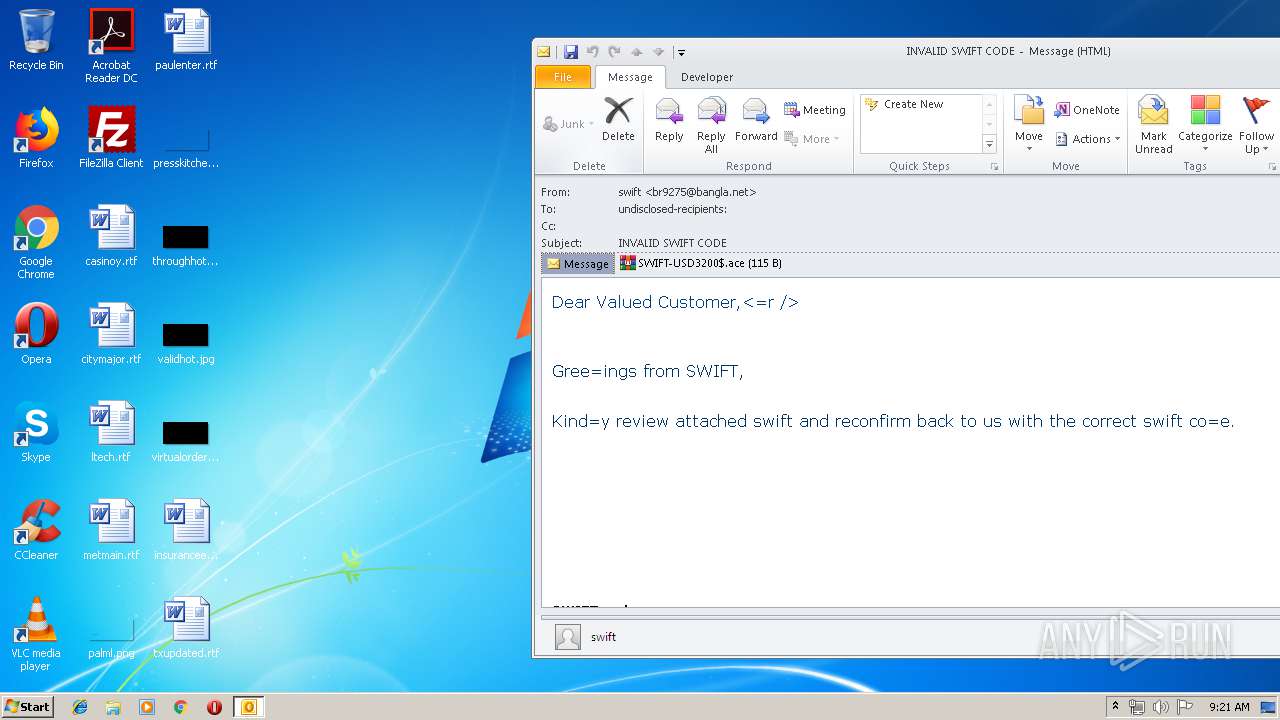Open the File tab
1280x720 pixels.
point(563,77)
